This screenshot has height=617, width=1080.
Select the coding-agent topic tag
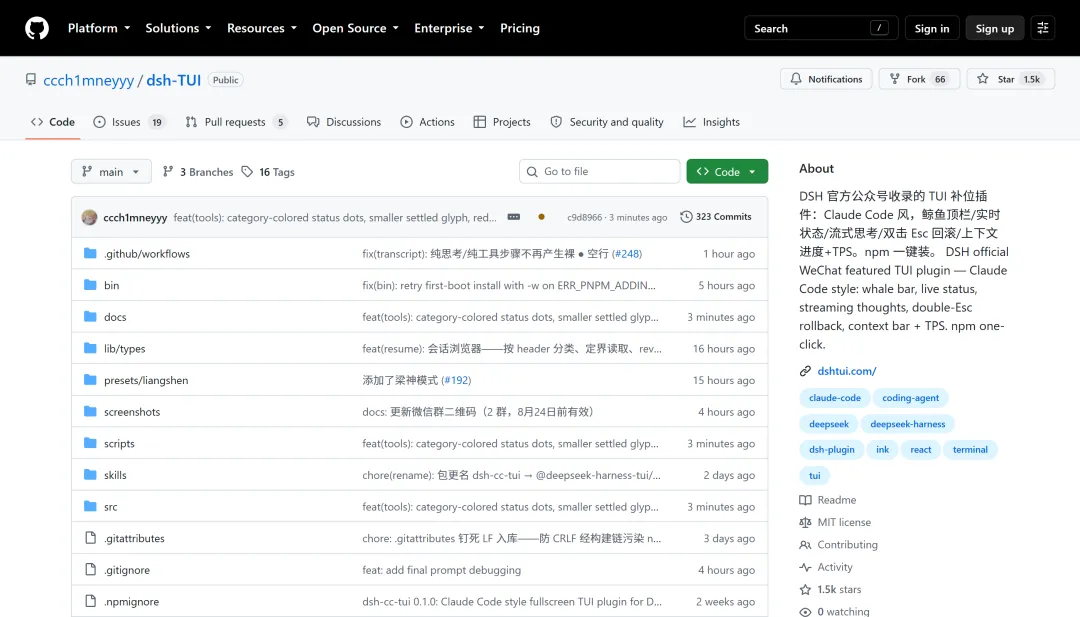(x=911, y=398)
